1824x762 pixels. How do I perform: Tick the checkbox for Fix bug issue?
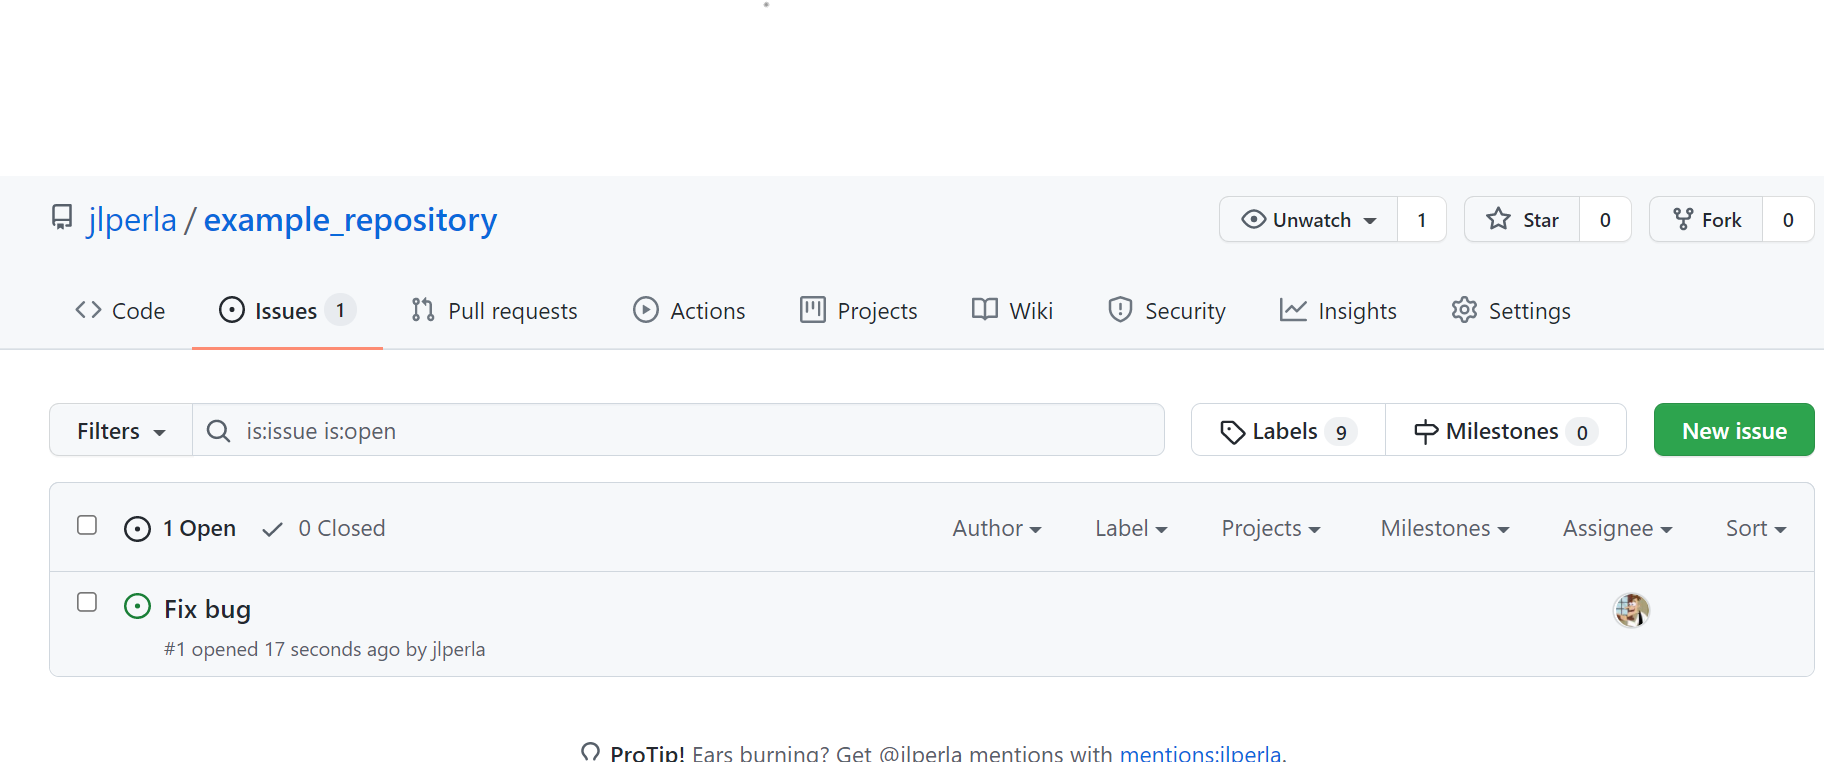tap(87, 602)
